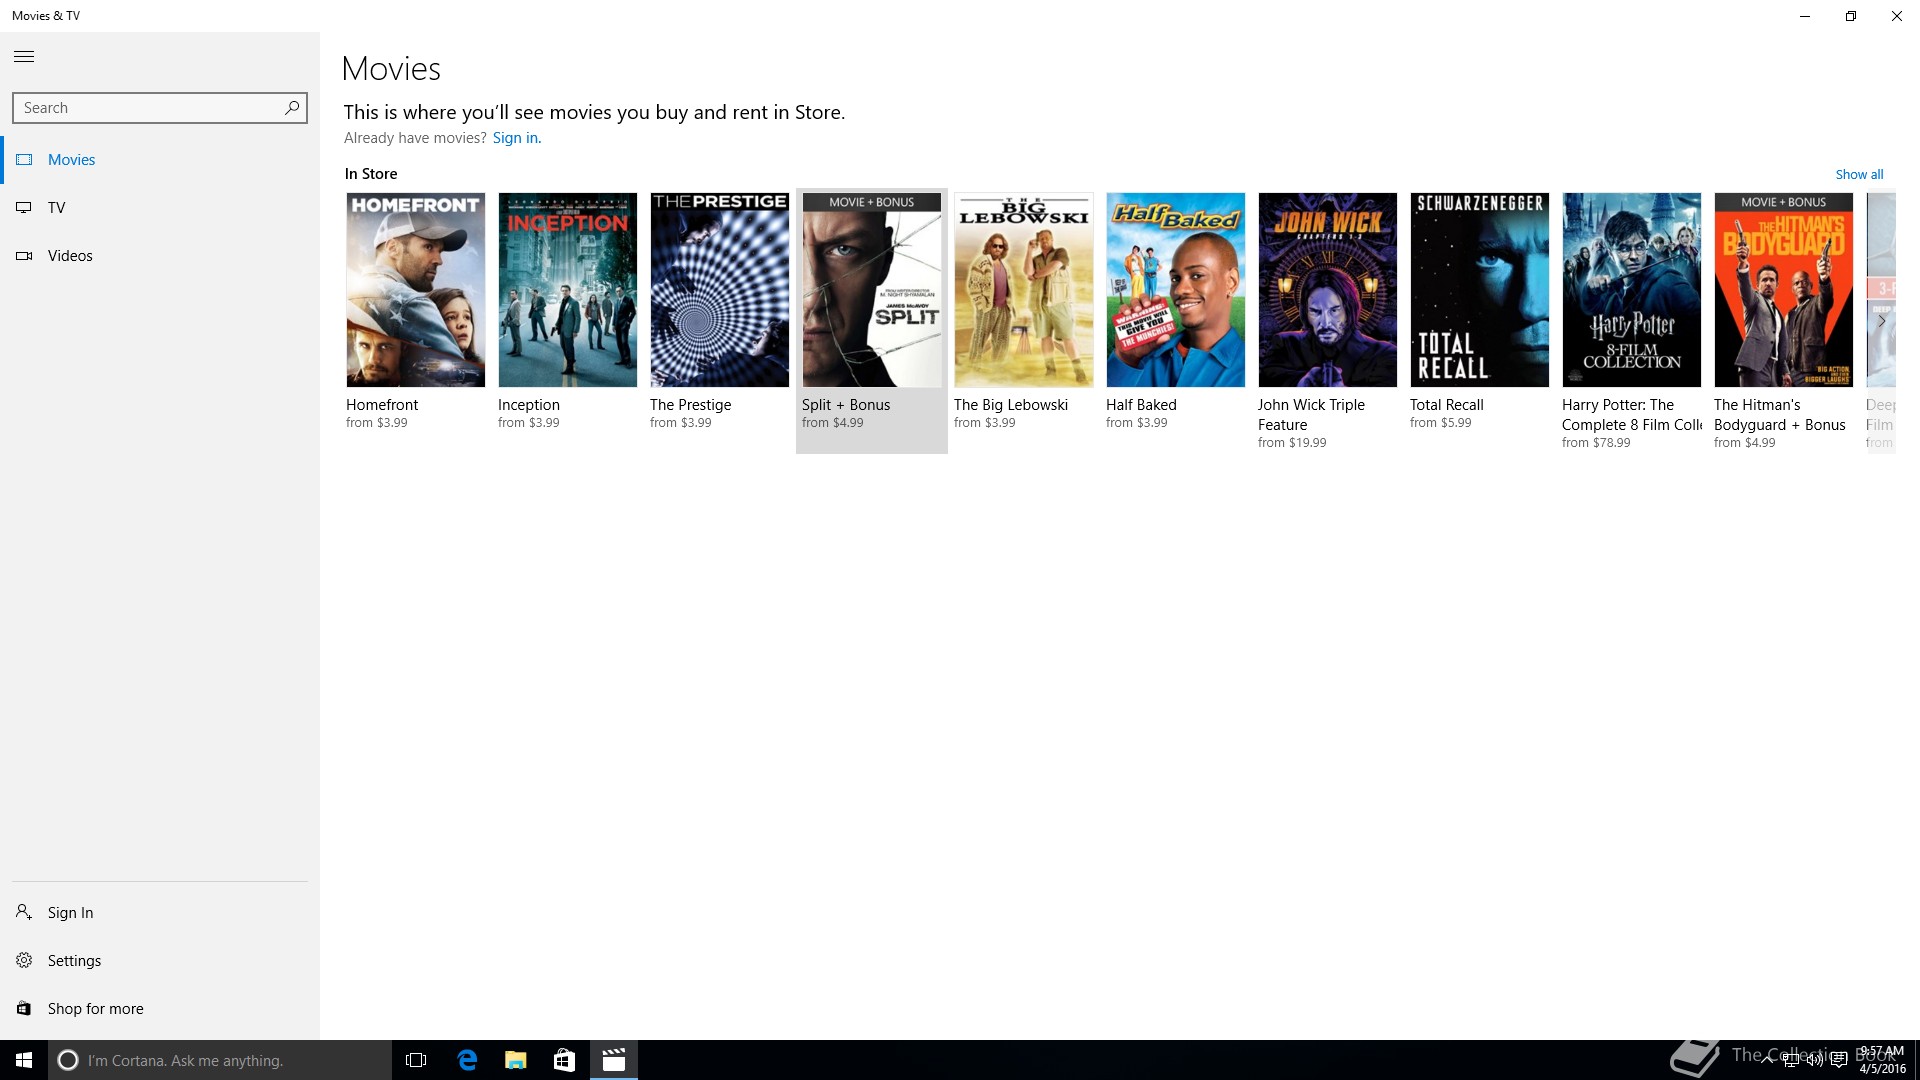This screenshot has width=1920, height=1080.
Task: Open the Split + Bonus poster
Action: [x=872, y=290]
